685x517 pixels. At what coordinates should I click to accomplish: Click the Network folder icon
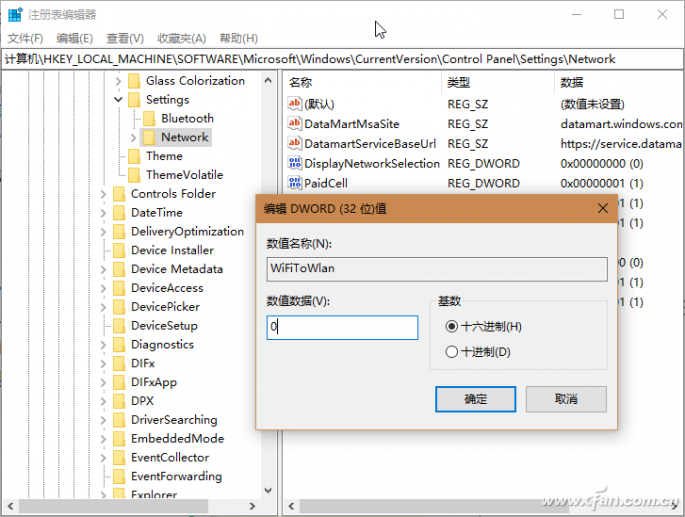(x=149, y=137)
